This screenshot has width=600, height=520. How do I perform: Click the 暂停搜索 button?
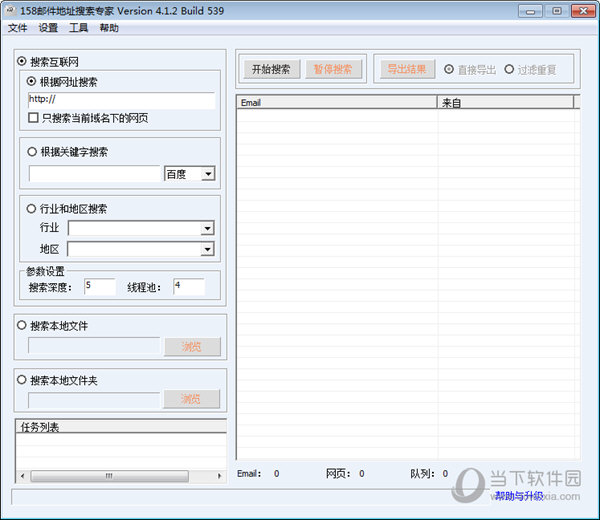(x=334, y=69)
